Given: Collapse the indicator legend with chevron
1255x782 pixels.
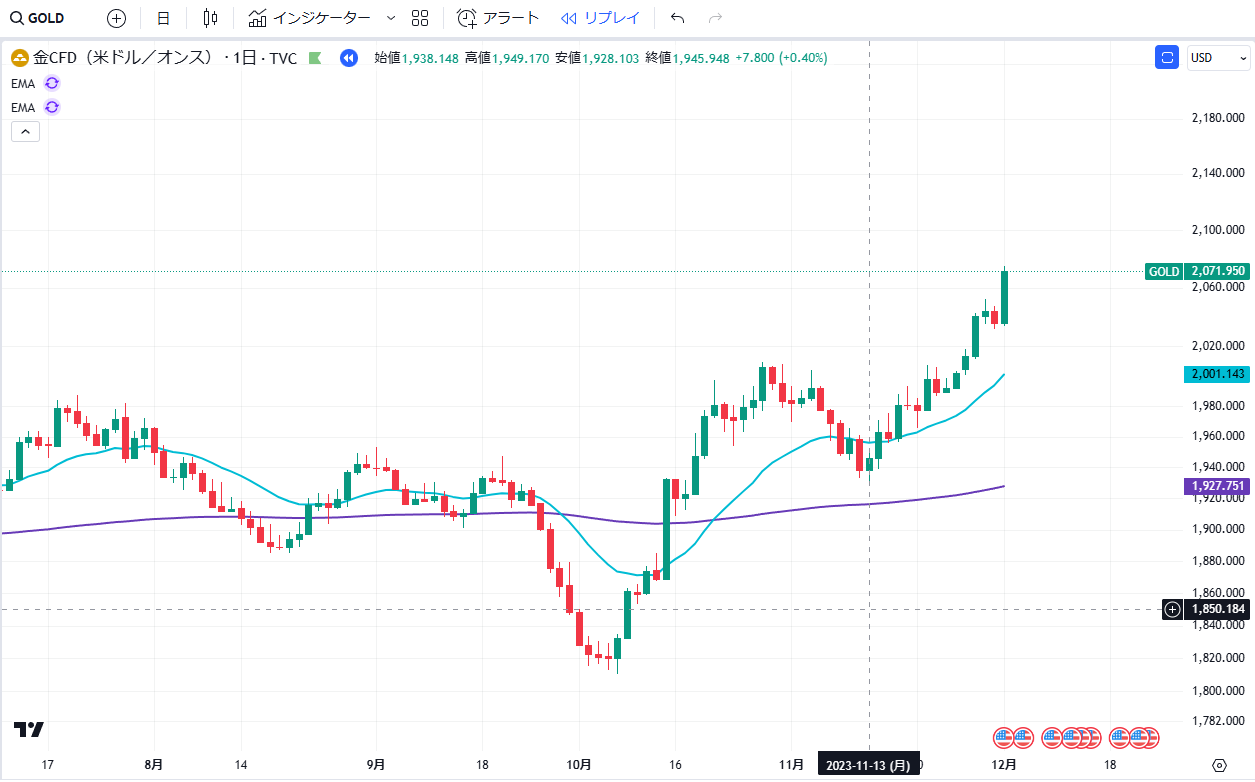Looking at the screenshot, I should [x=25, y=131].
